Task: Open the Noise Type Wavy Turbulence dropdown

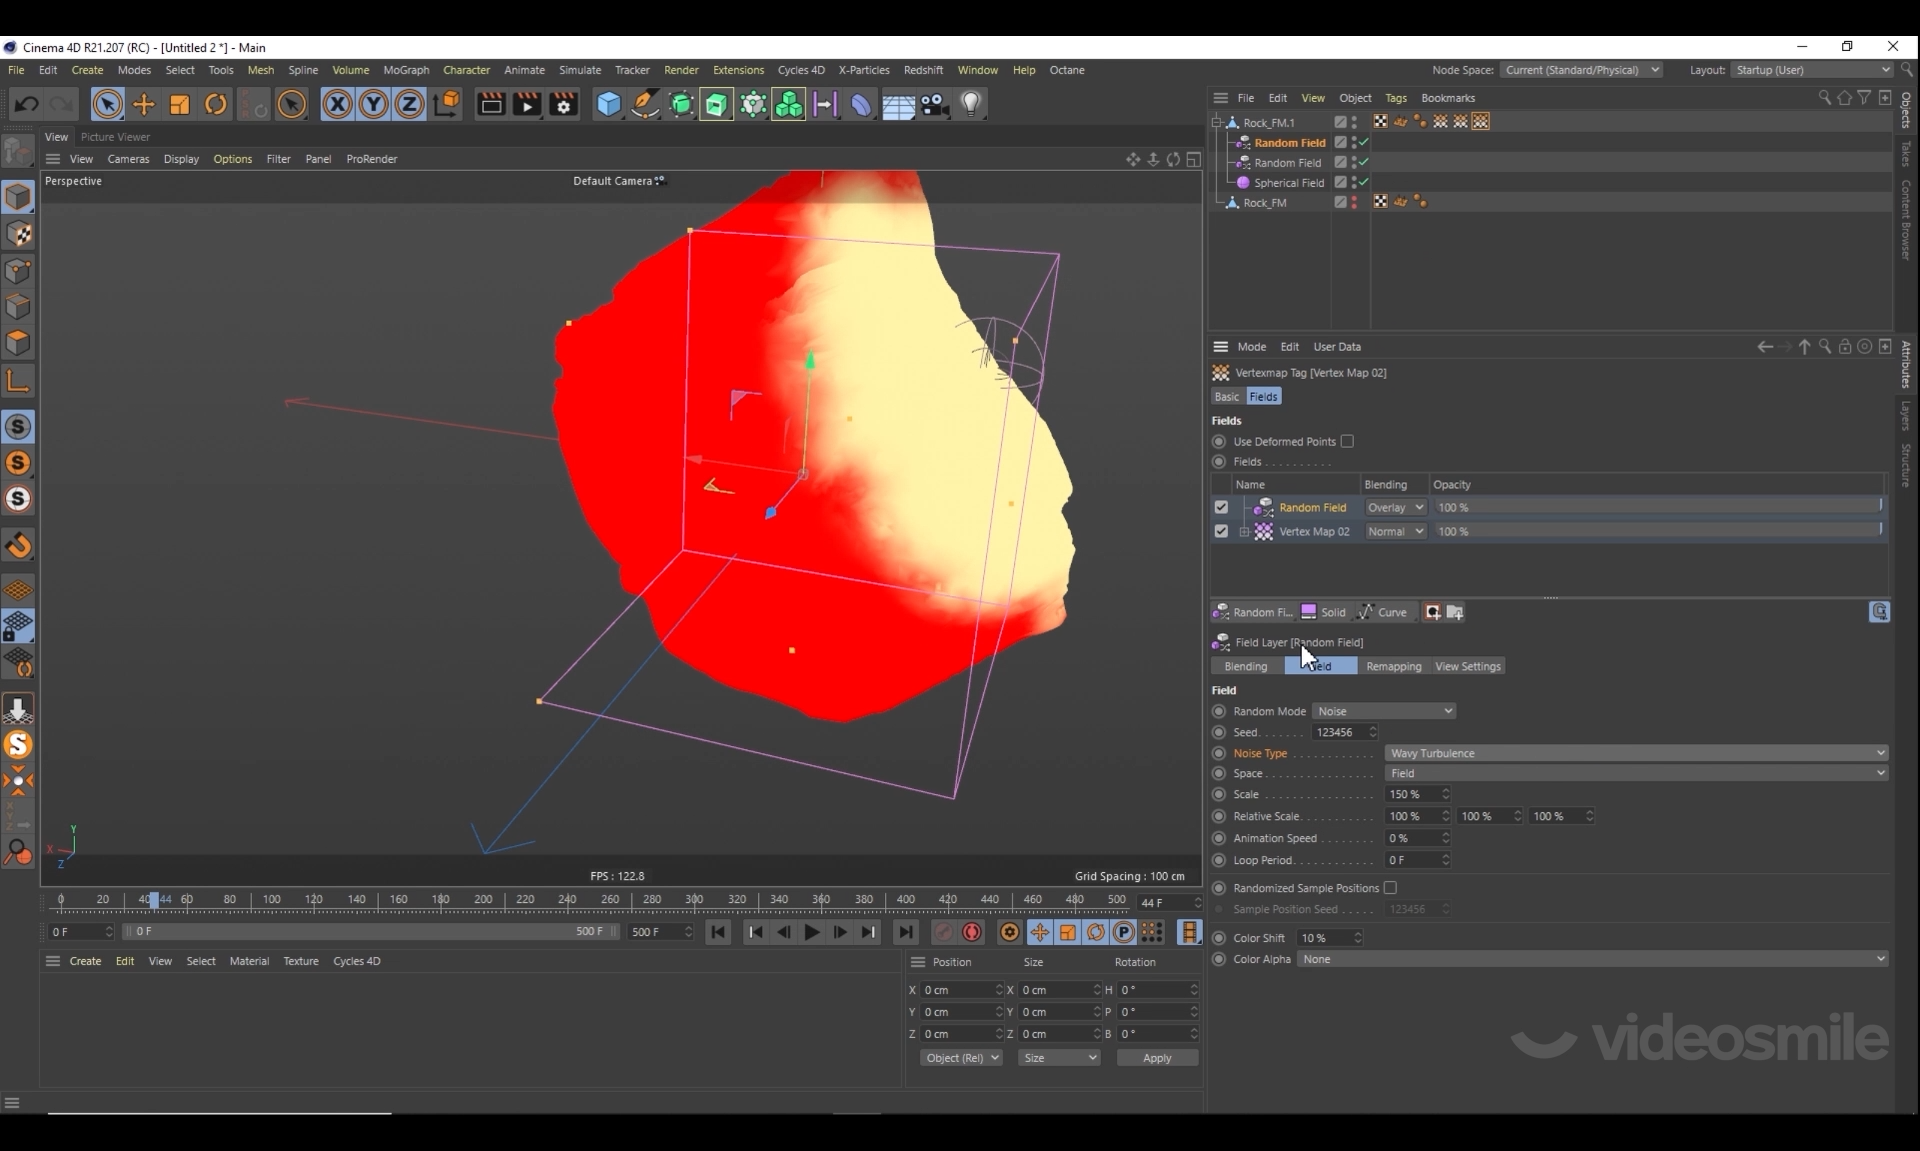Action: [1636, 753]
